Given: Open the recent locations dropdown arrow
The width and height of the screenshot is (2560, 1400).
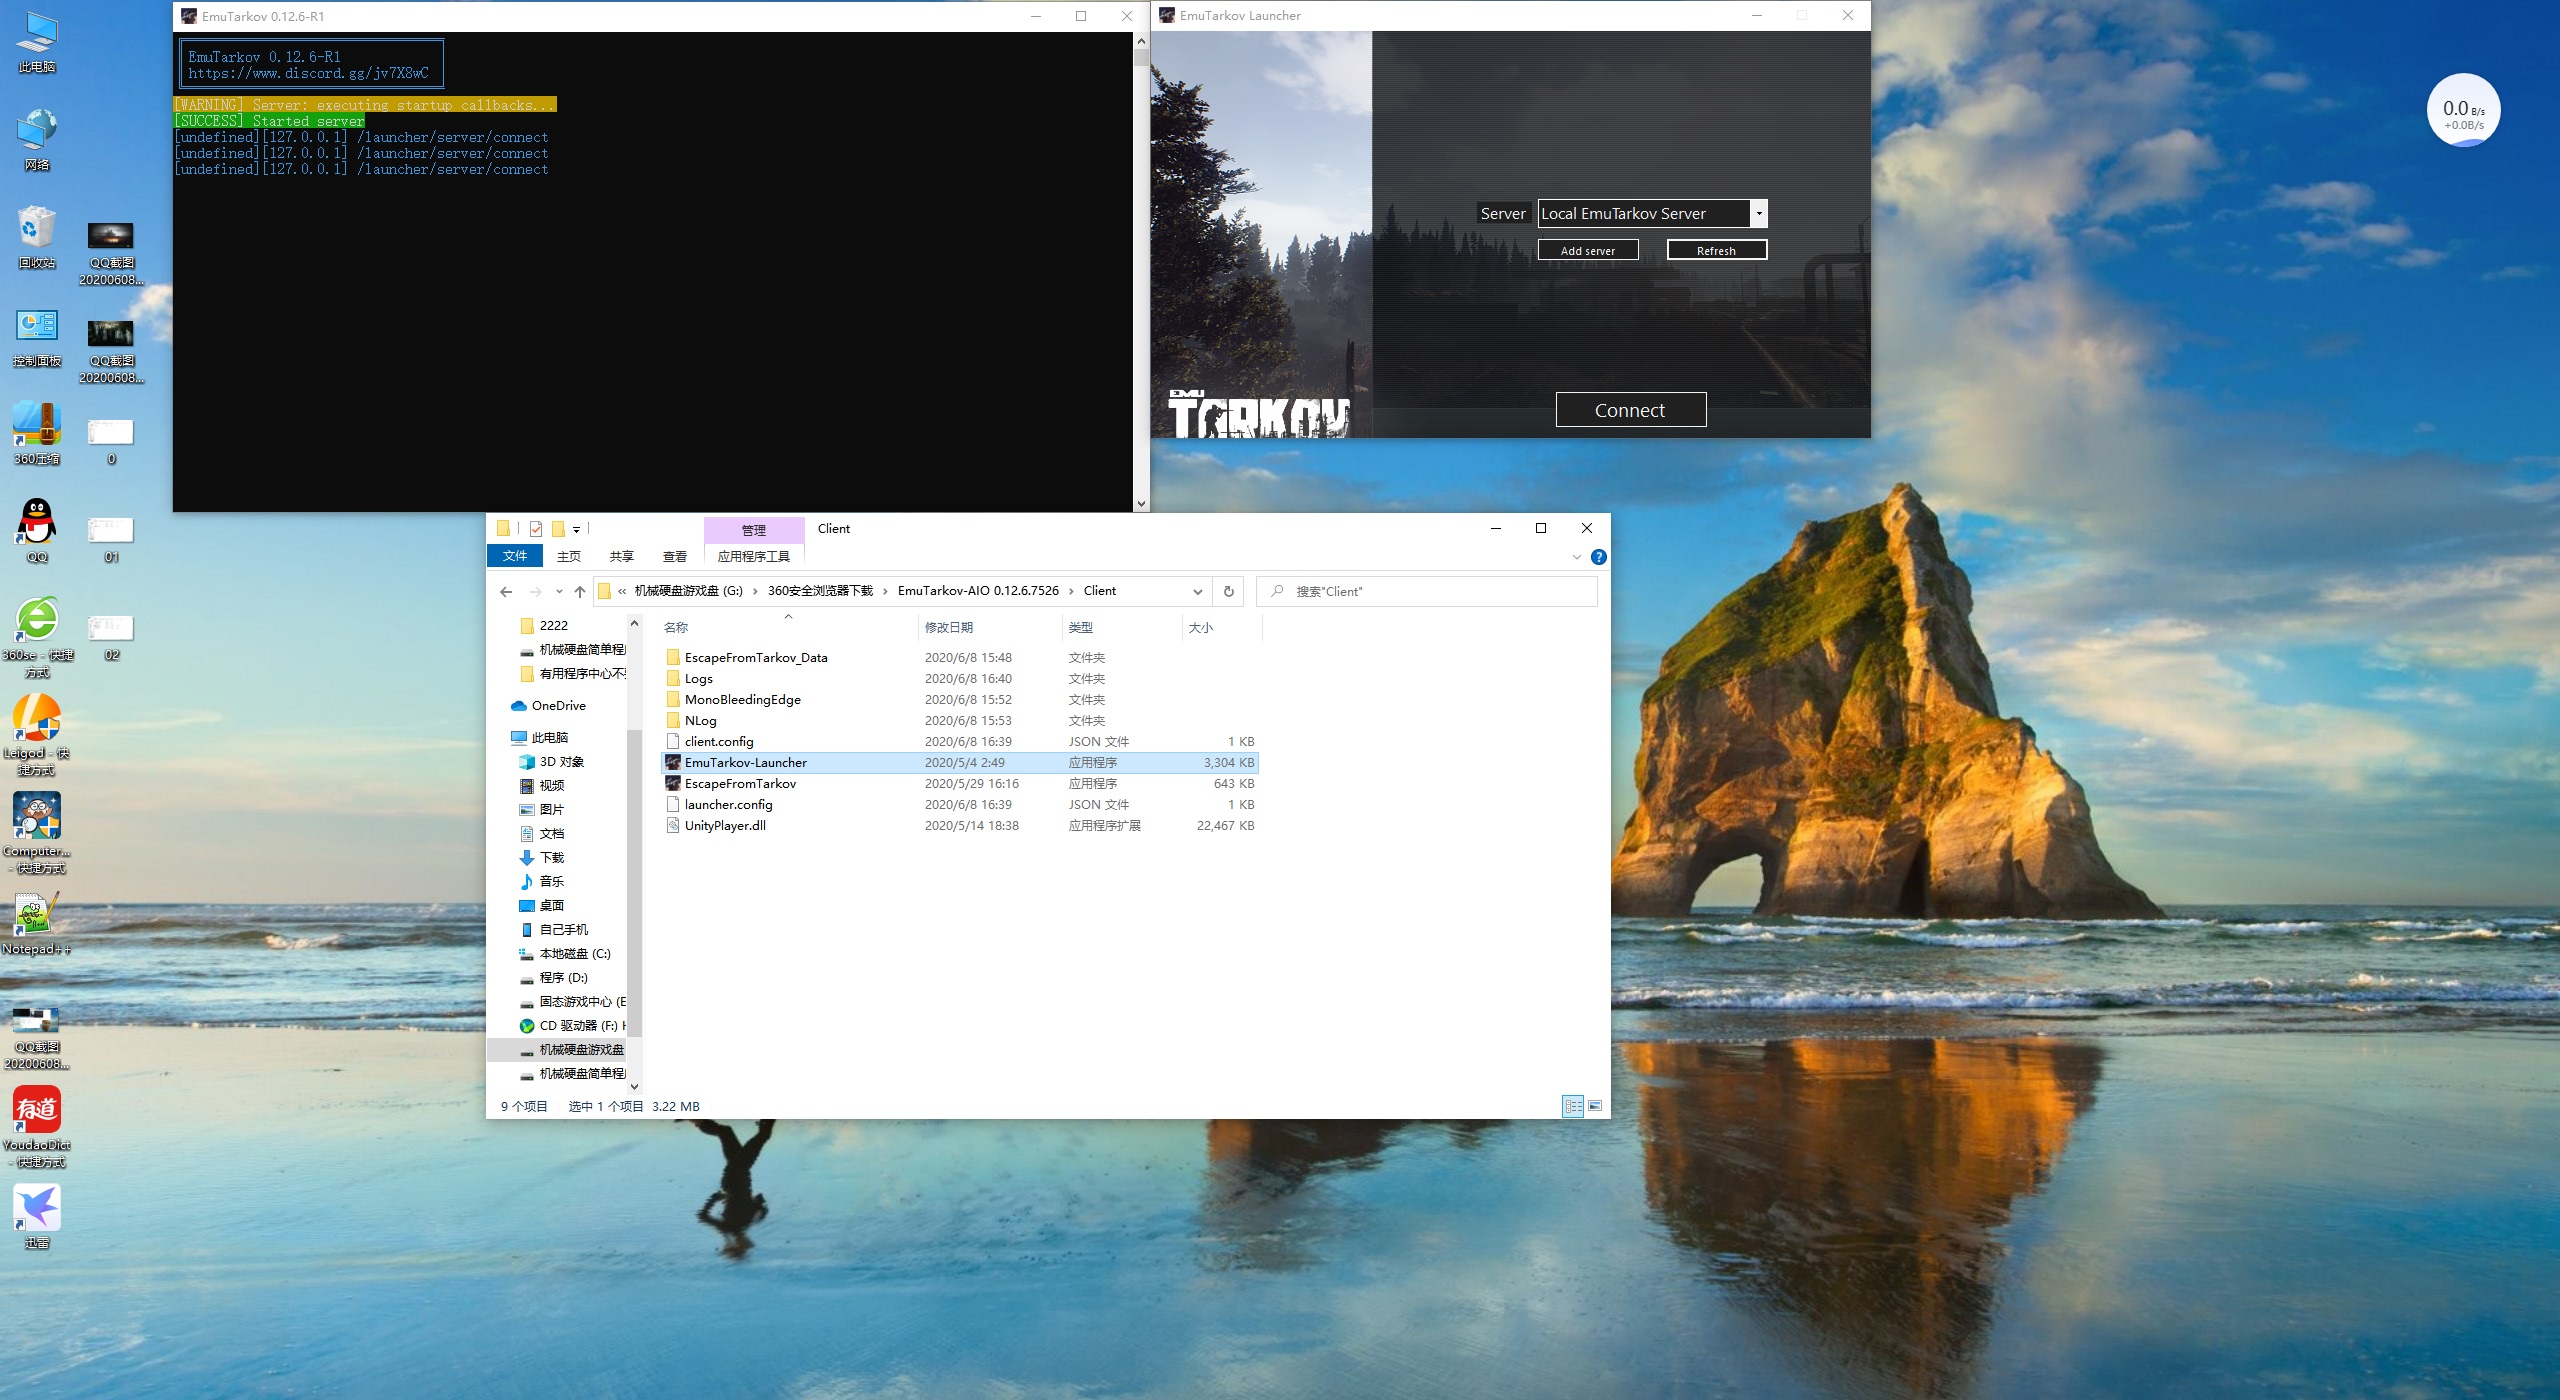Looking at the screenshot, I should 559,591.
